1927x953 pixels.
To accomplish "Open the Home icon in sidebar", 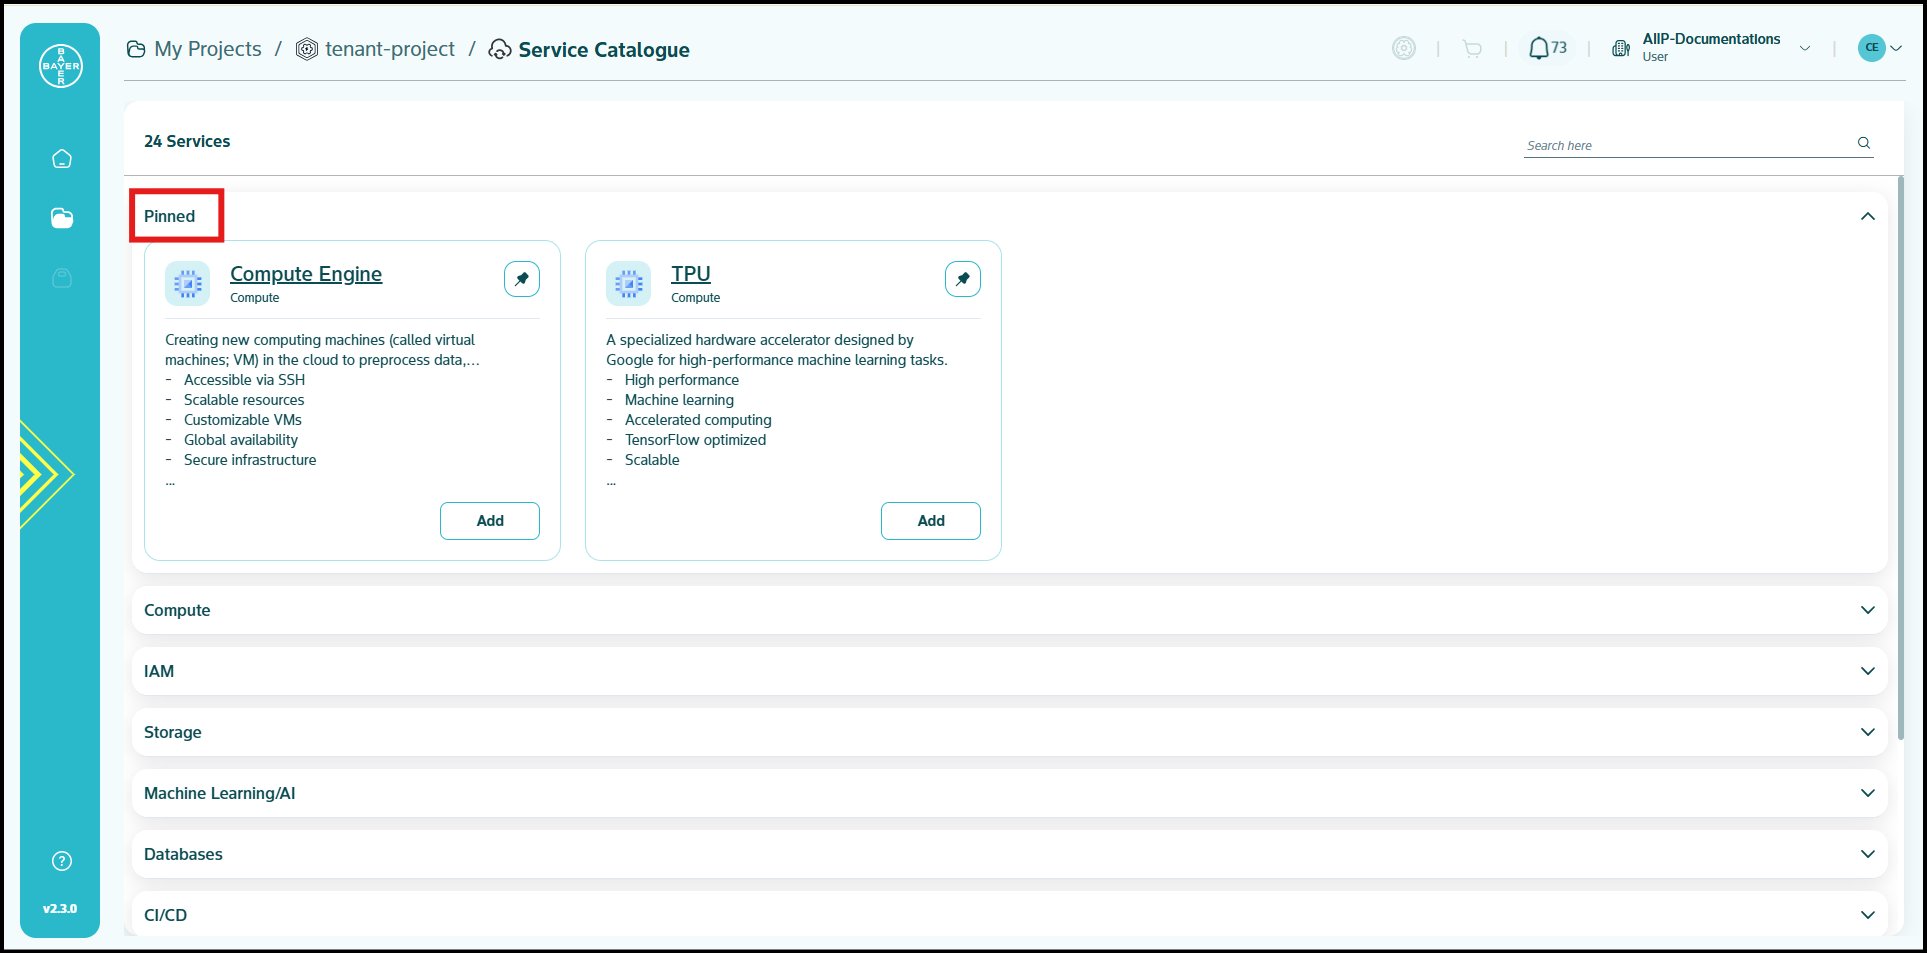I will click(62, 159).
